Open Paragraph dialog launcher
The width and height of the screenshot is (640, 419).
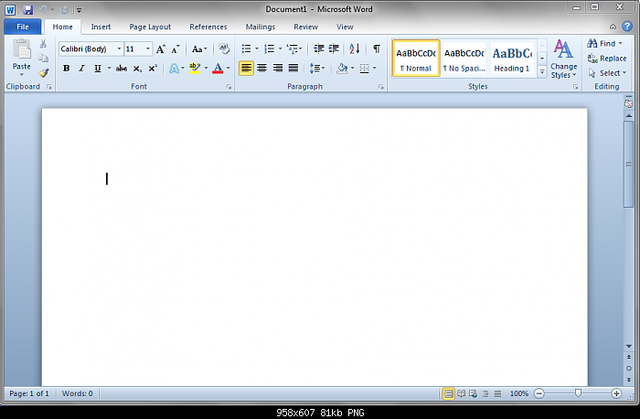pyautogui.click(x=381, y=87)
